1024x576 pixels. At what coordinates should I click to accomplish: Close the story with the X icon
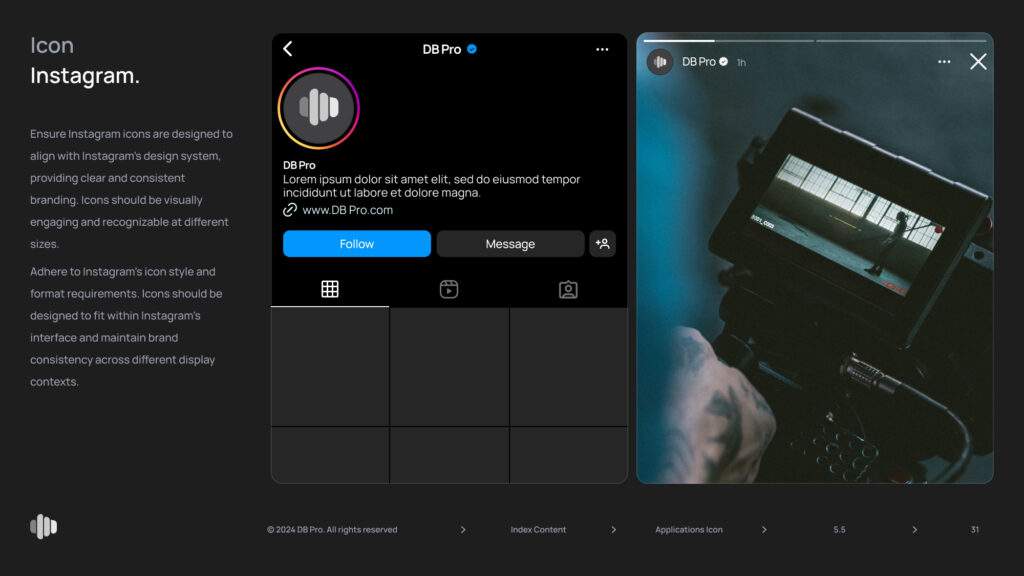click(x=978, y=62)
